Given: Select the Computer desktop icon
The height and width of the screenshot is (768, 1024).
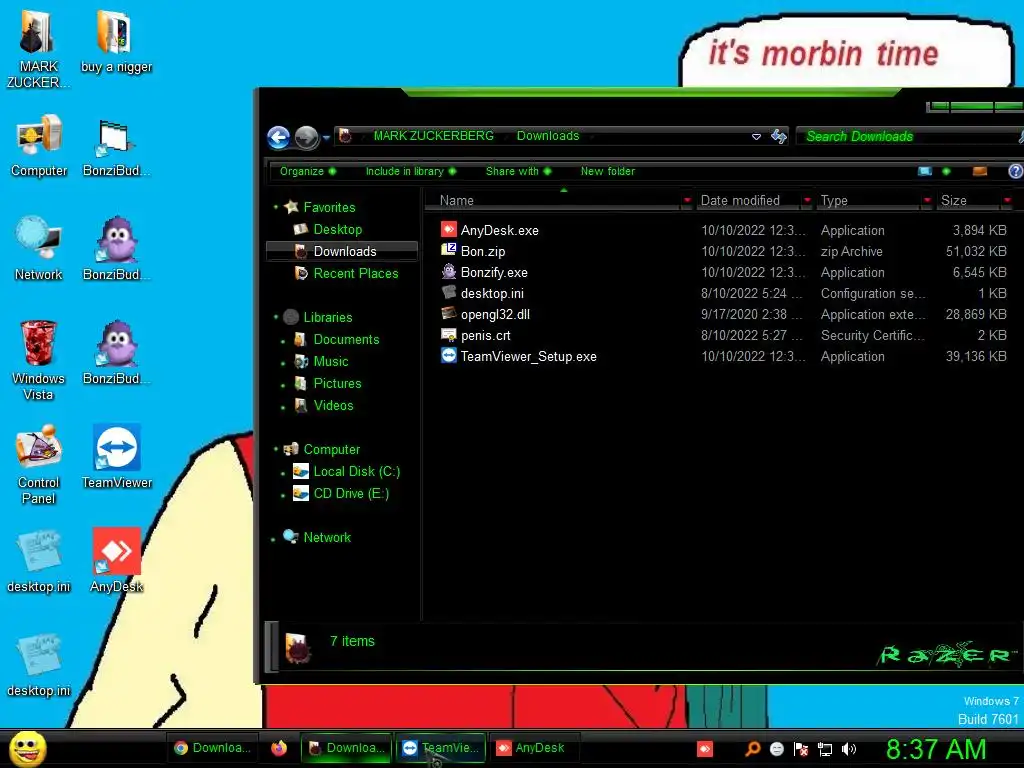Looking at the screenshot, I should point(39,146).
